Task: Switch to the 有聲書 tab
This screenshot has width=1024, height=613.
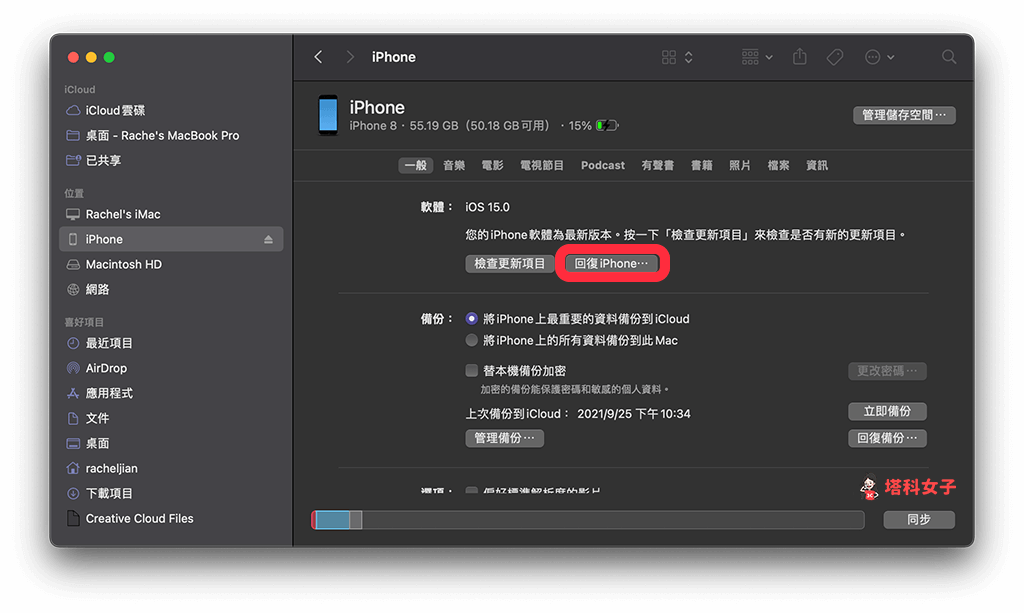Action: [x=658, y=166]
